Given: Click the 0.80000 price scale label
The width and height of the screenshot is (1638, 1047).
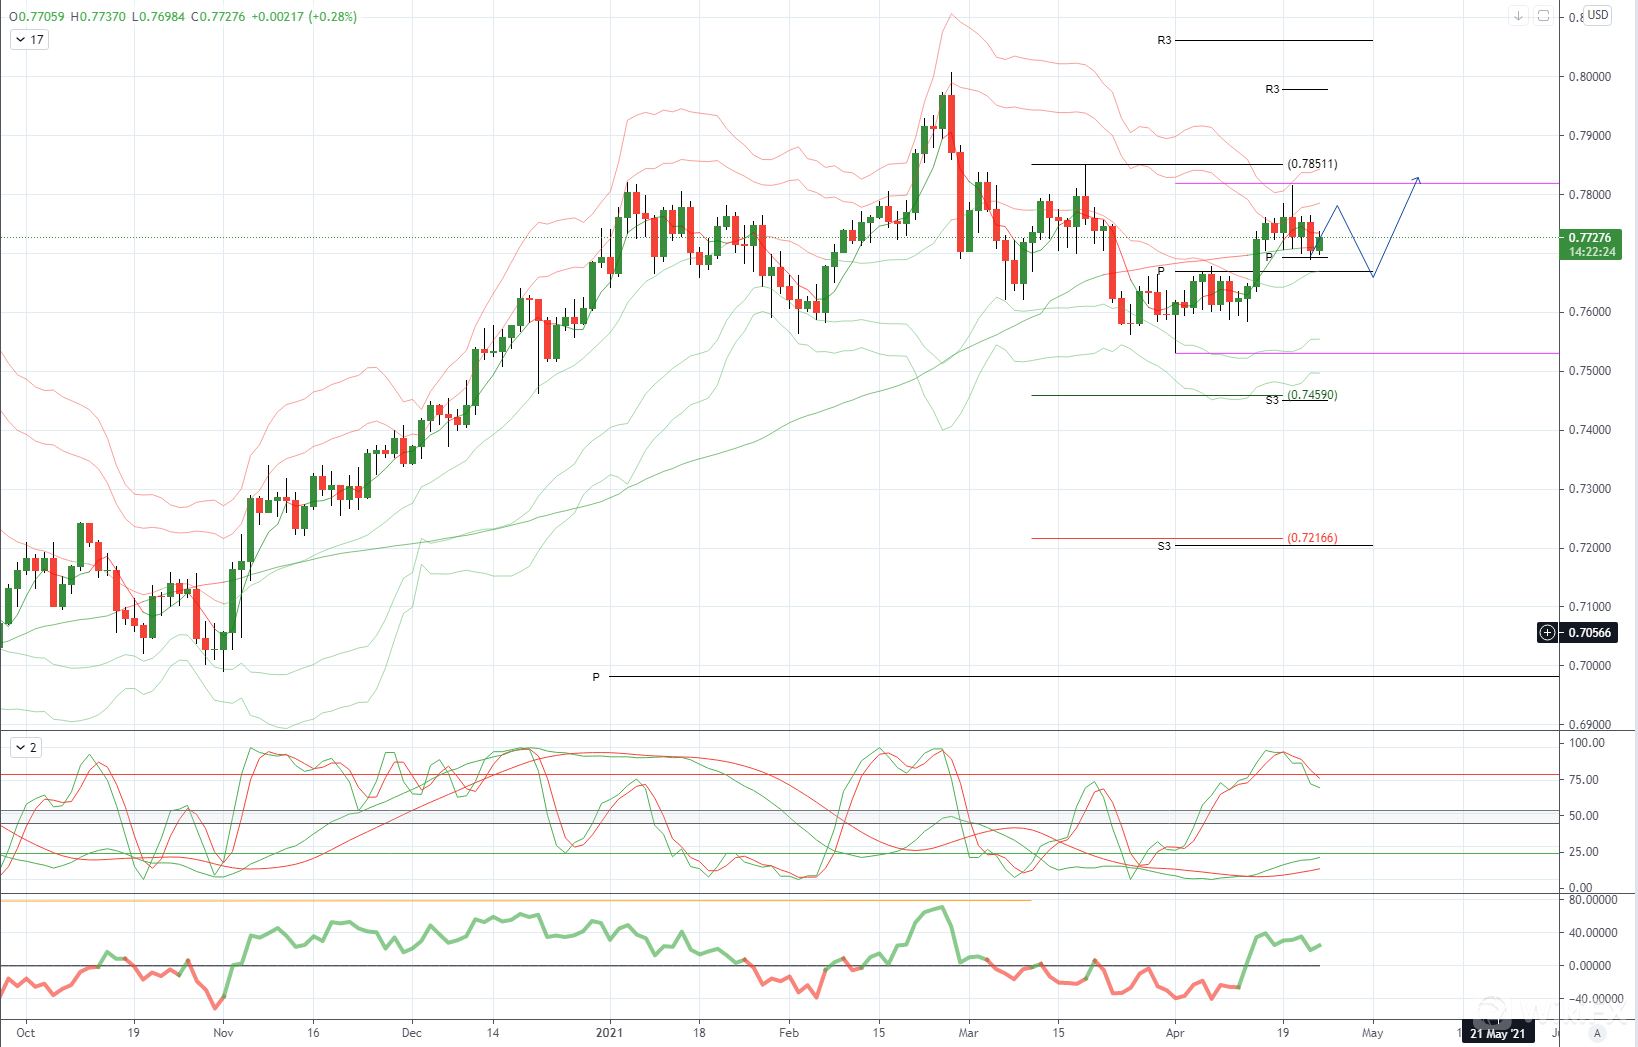Looking at the screenshot, I should click(1589, 77).
